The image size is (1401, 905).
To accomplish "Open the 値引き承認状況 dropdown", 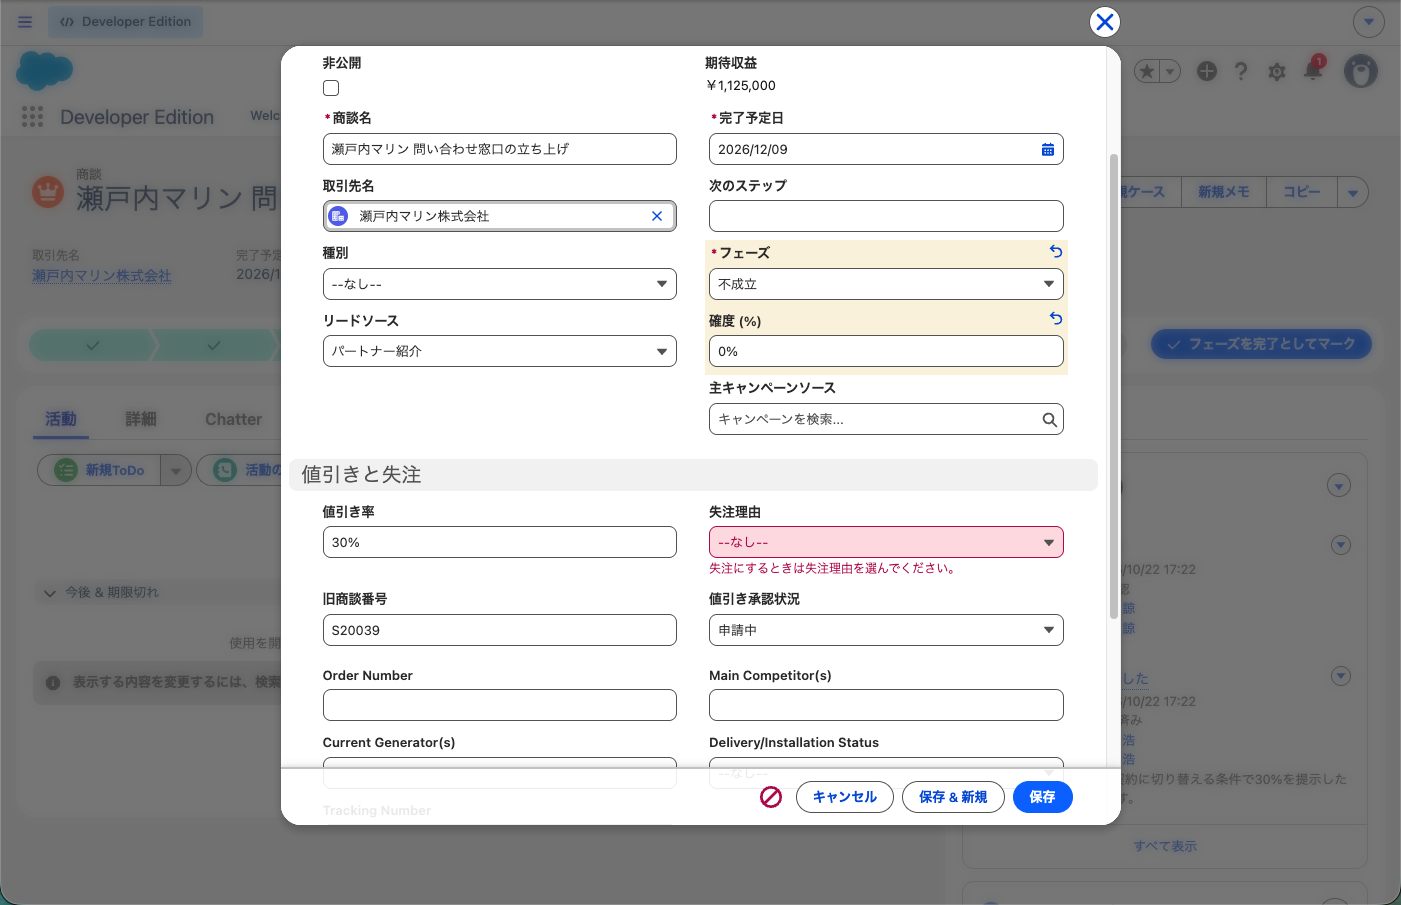I will (x=886, y=630).
